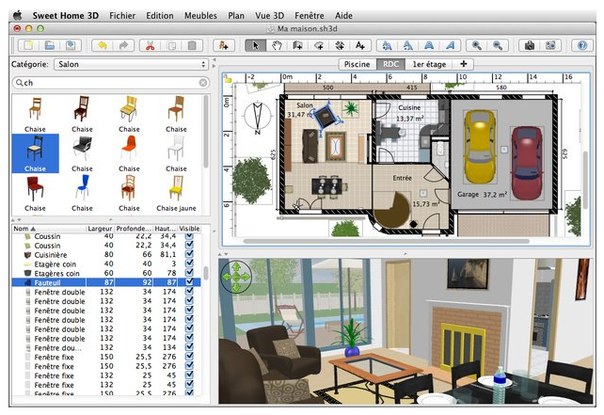The height and width of the screenshot is (415, 604).
Task: Click the Visible column header
Action: 189,229
